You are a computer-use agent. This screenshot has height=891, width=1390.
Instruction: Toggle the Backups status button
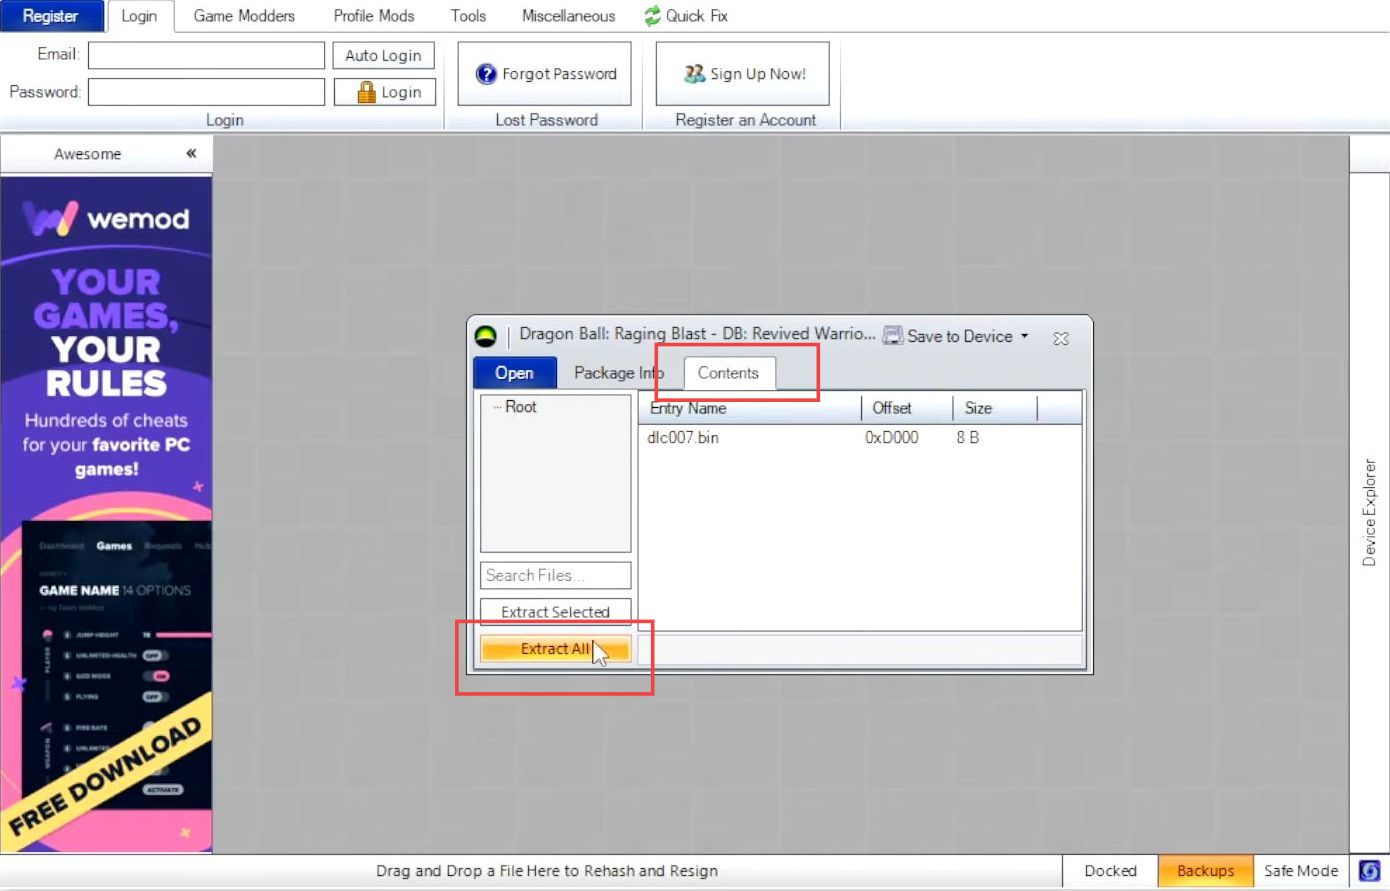coord(1205,871)
